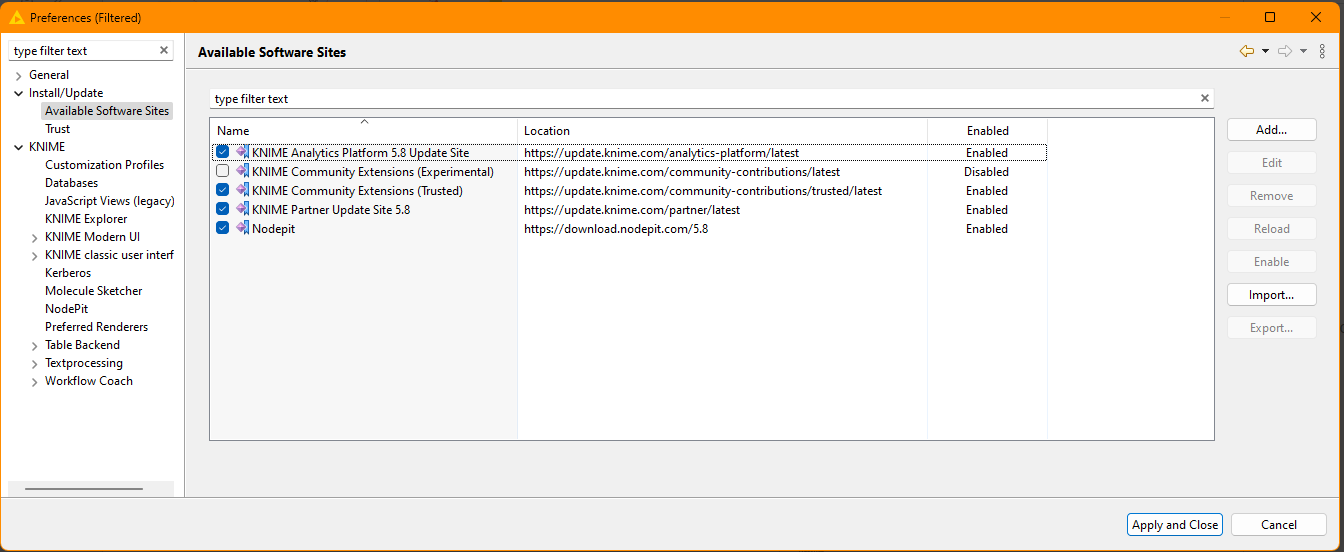This screenshot has width=1344, height=552.
Task: Click the Preferences window title icon
Action: coord(16,17)
